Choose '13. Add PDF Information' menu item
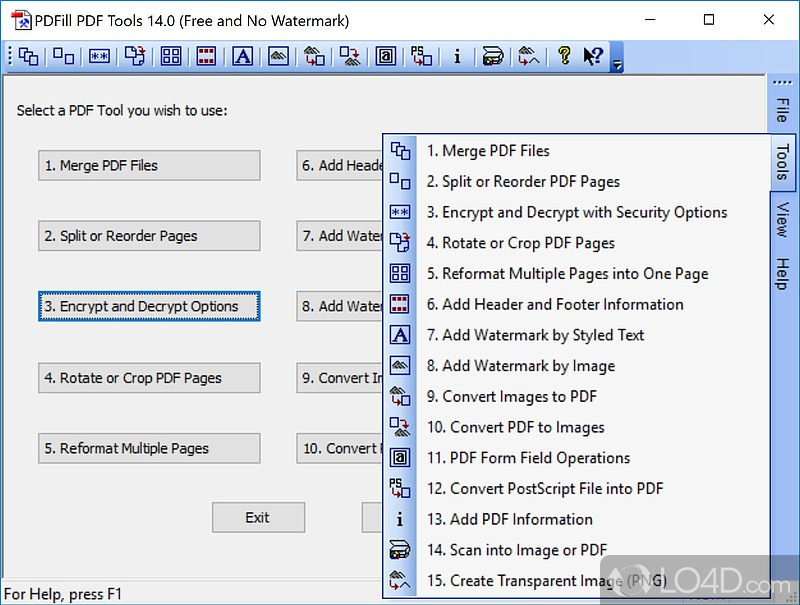This screenshot has width=800, height=605. pos(576,519)
